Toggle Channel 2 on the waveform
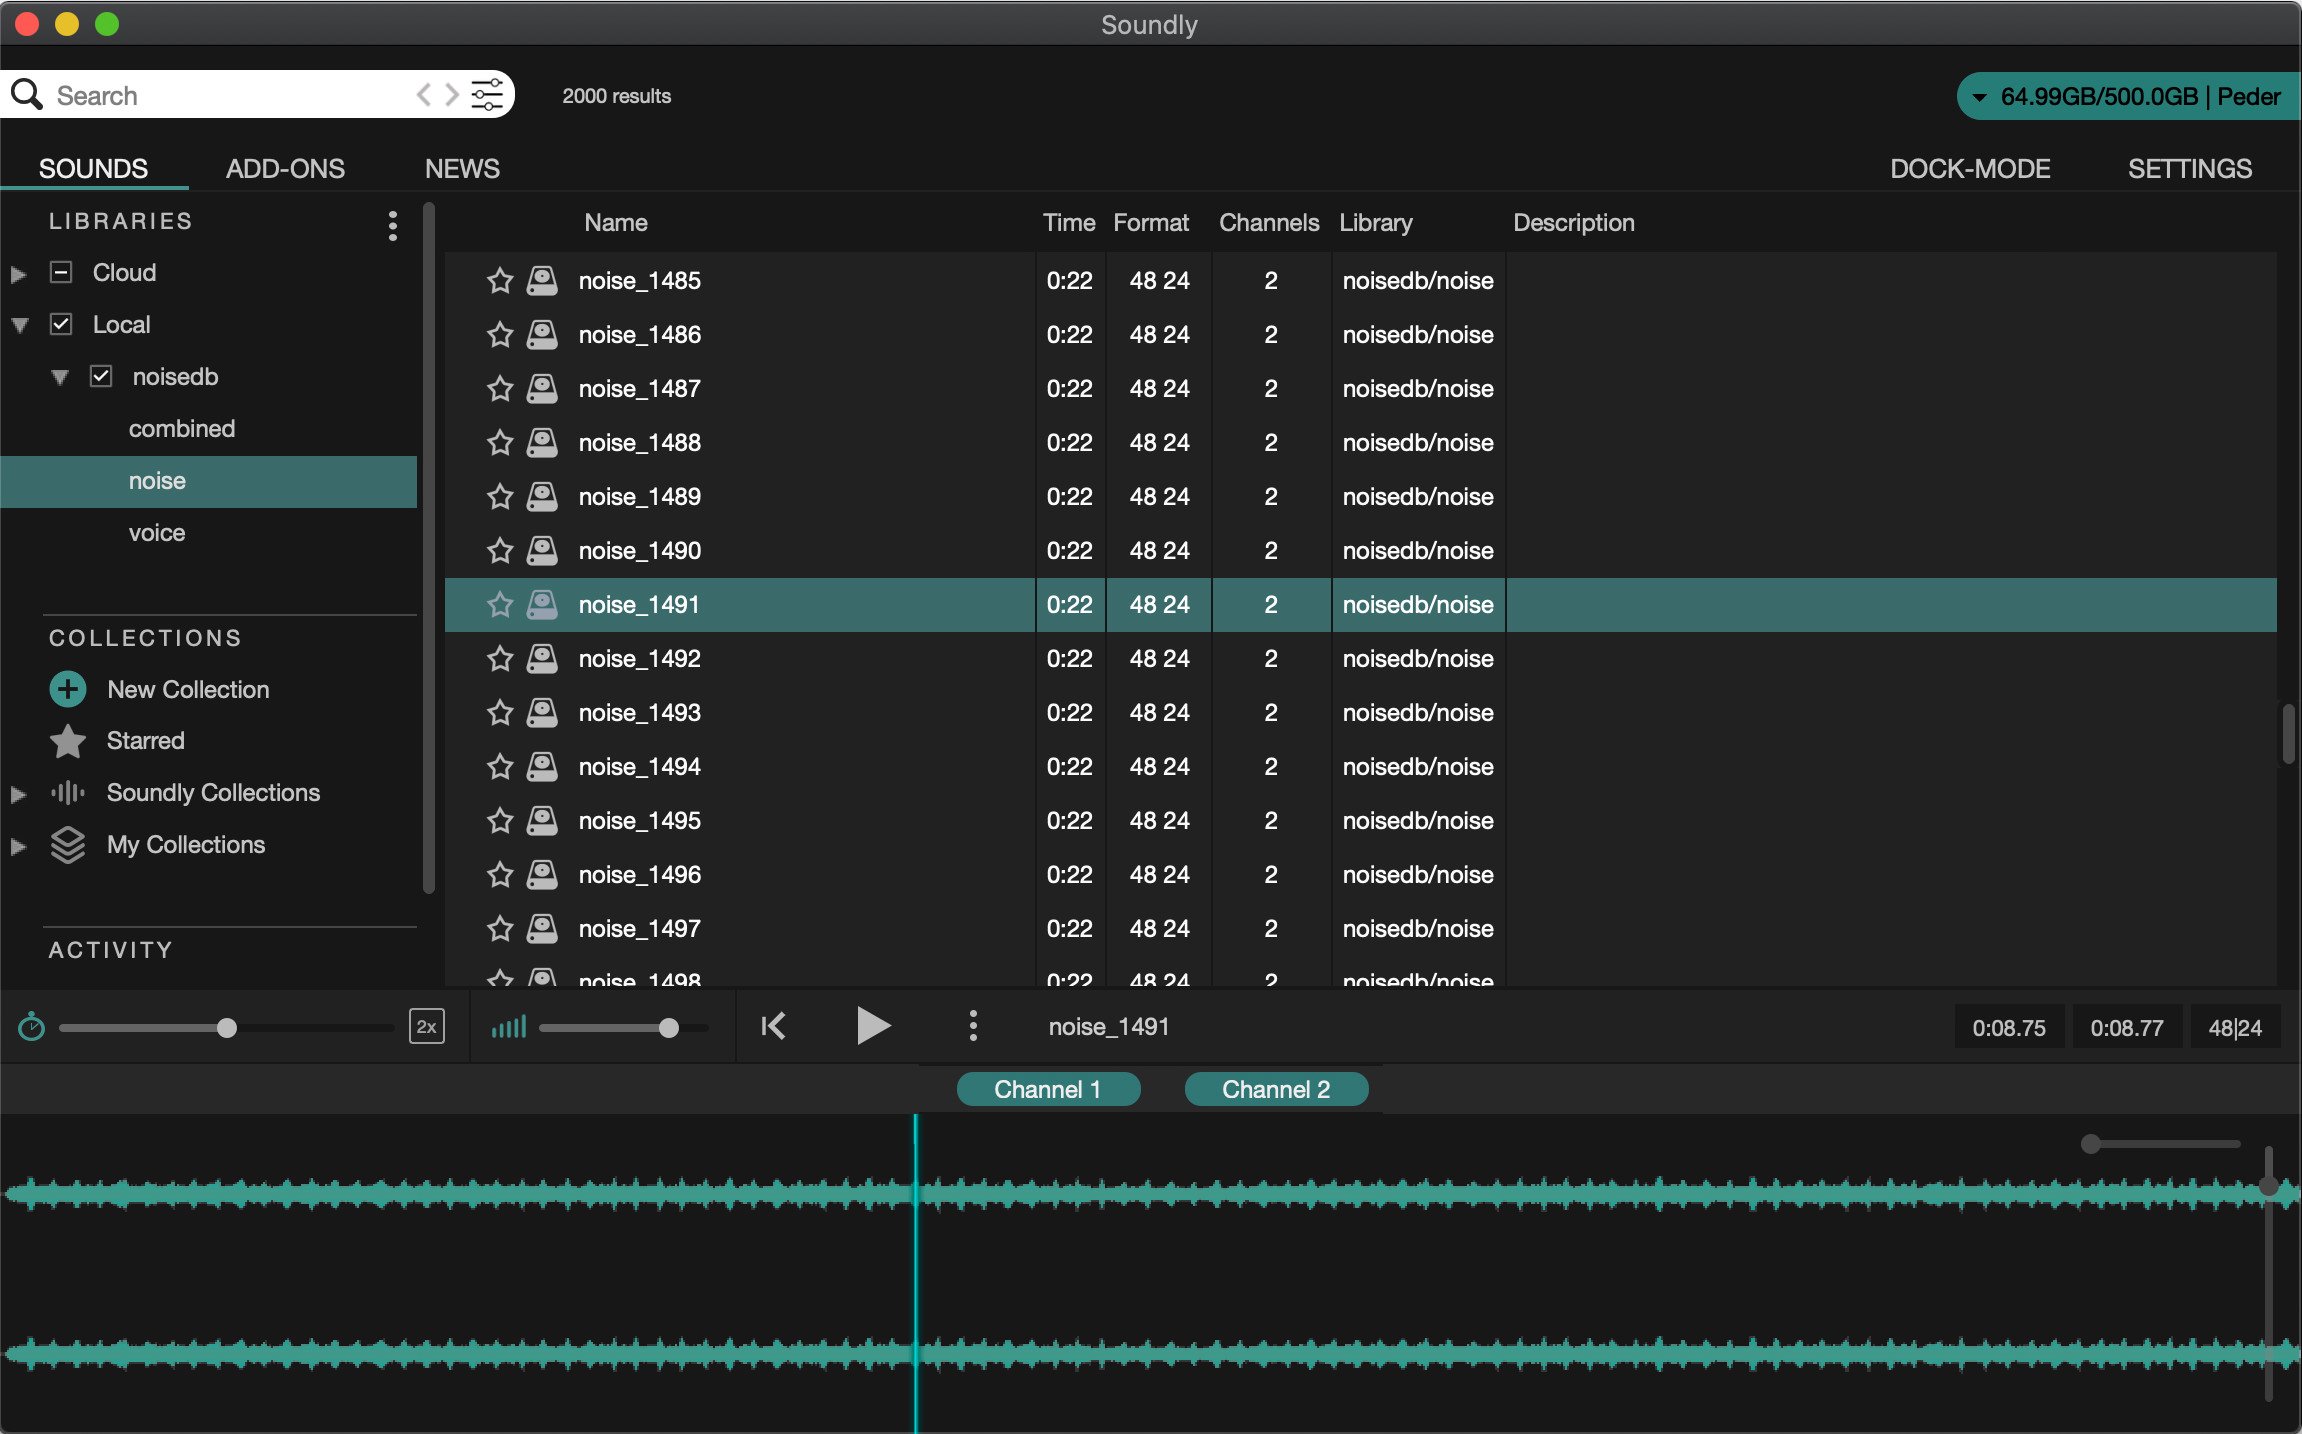 1276,1089
